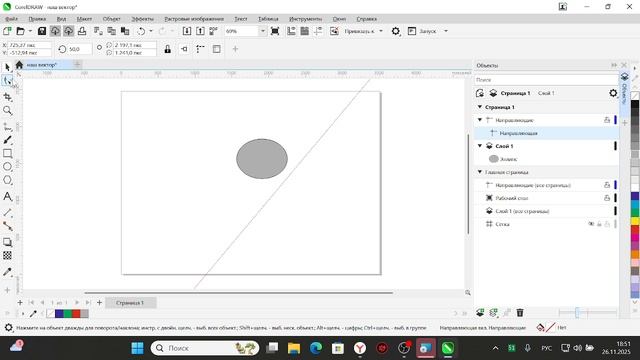Open the Правка menu
The width and height of the screenshot is (640, 360).
[37, 19]
